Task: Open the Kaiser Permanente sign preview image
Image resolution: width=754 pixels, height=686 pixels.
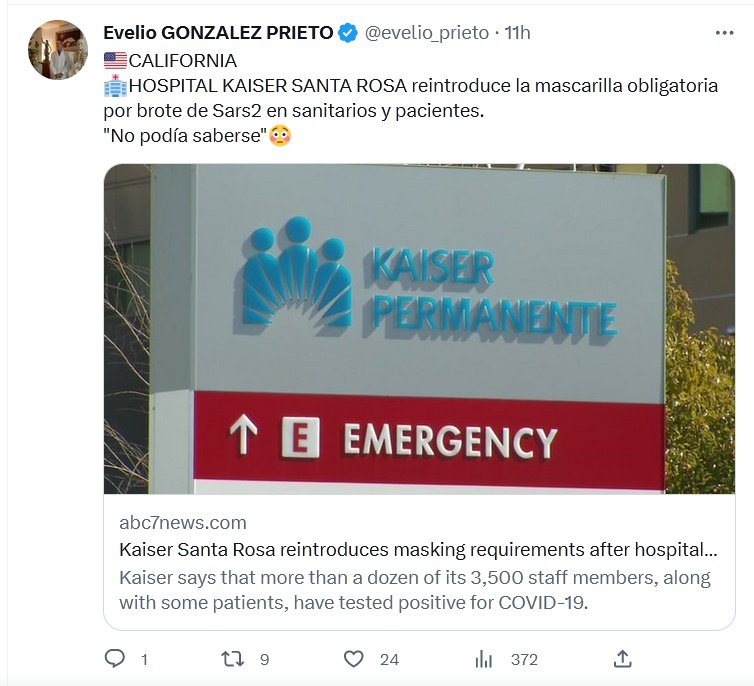Action: click(419, 329)
